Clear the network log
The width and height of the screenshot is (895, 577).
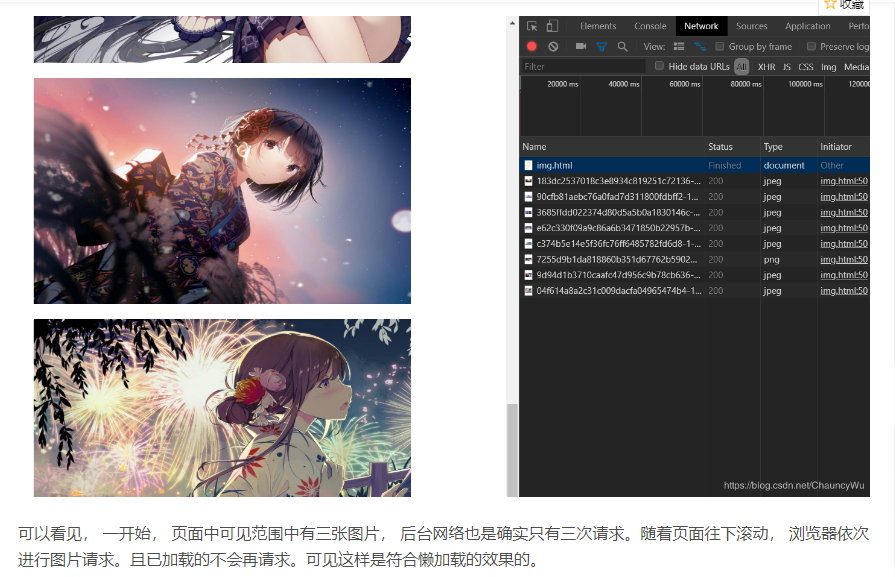[553, 47]
